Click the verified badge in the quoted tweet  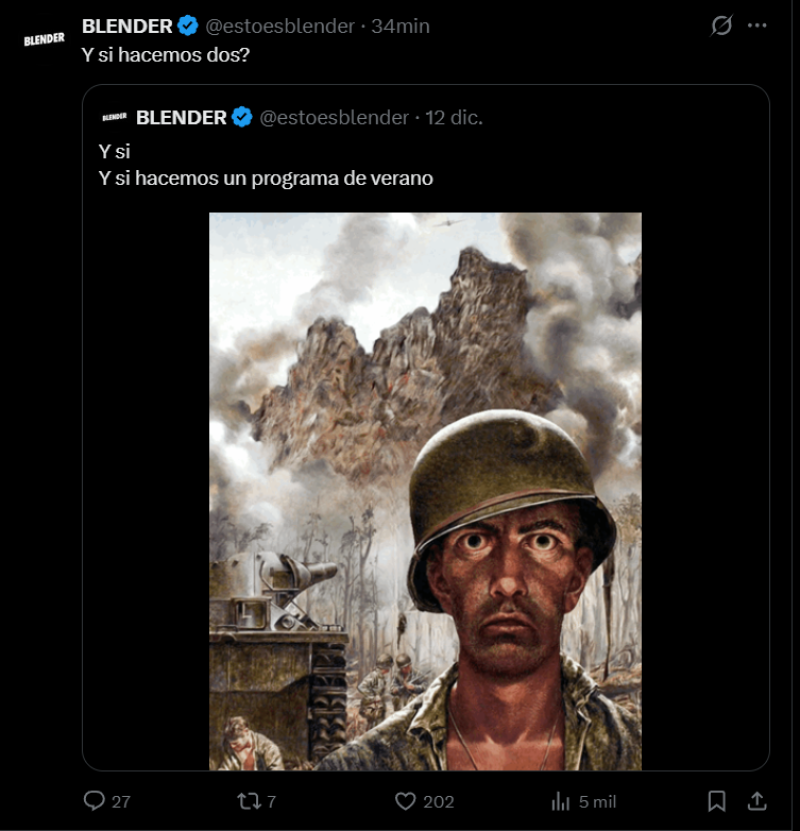pos(241,117)
